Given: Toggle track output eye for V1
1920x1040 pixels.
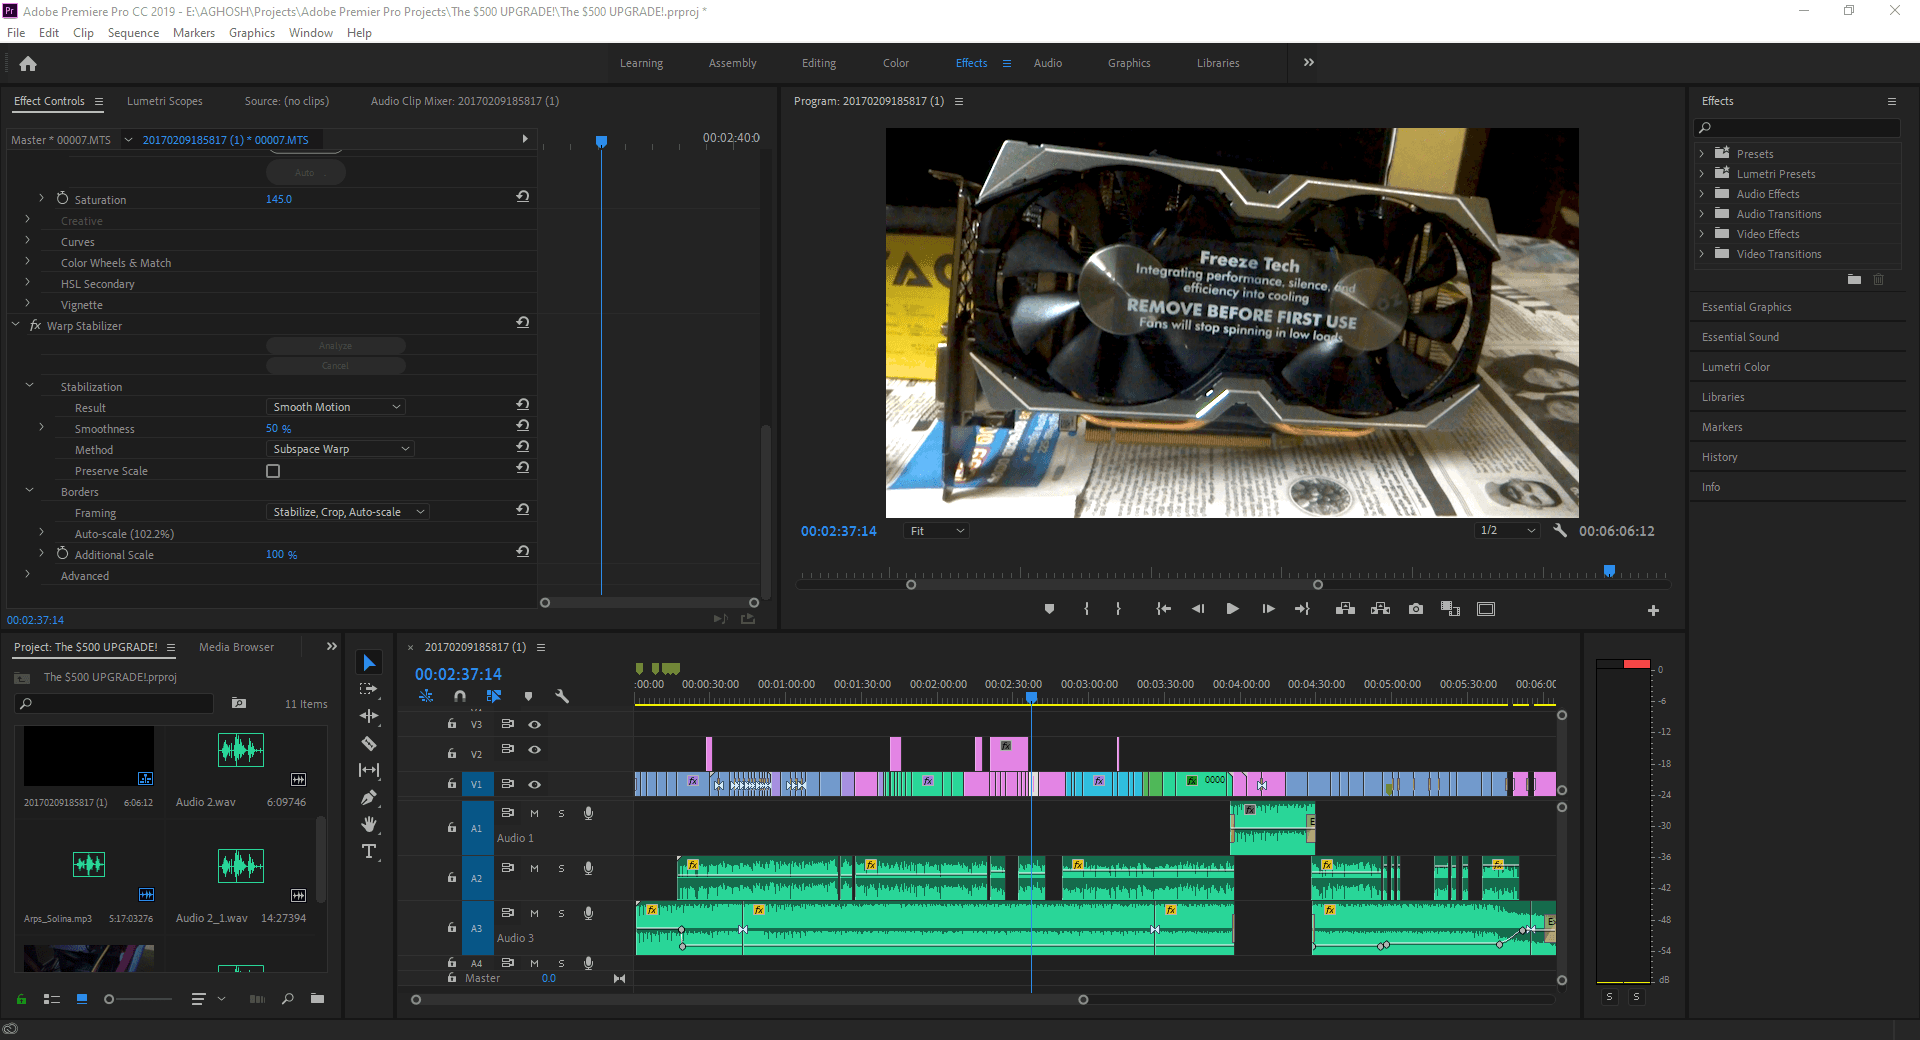Looking at the screenshot, I should [x=535, y=784].
